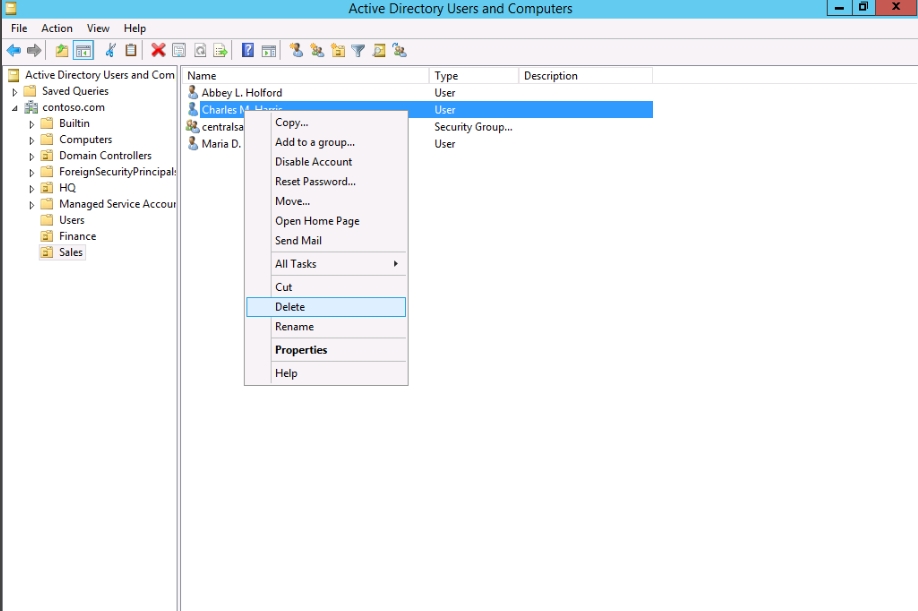Select the Sales OU in tree
Screen dimensions: 918x611
[x=71, y=252]
